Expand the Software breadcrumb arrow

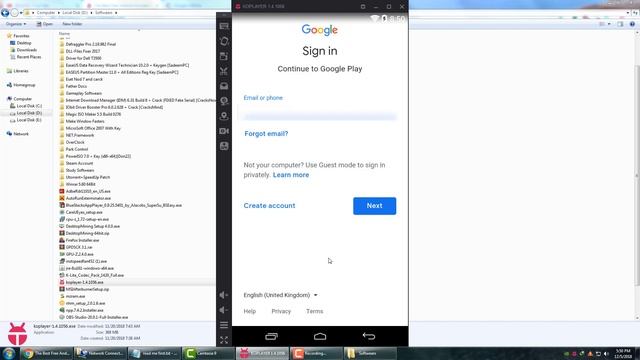coord(116,13)
